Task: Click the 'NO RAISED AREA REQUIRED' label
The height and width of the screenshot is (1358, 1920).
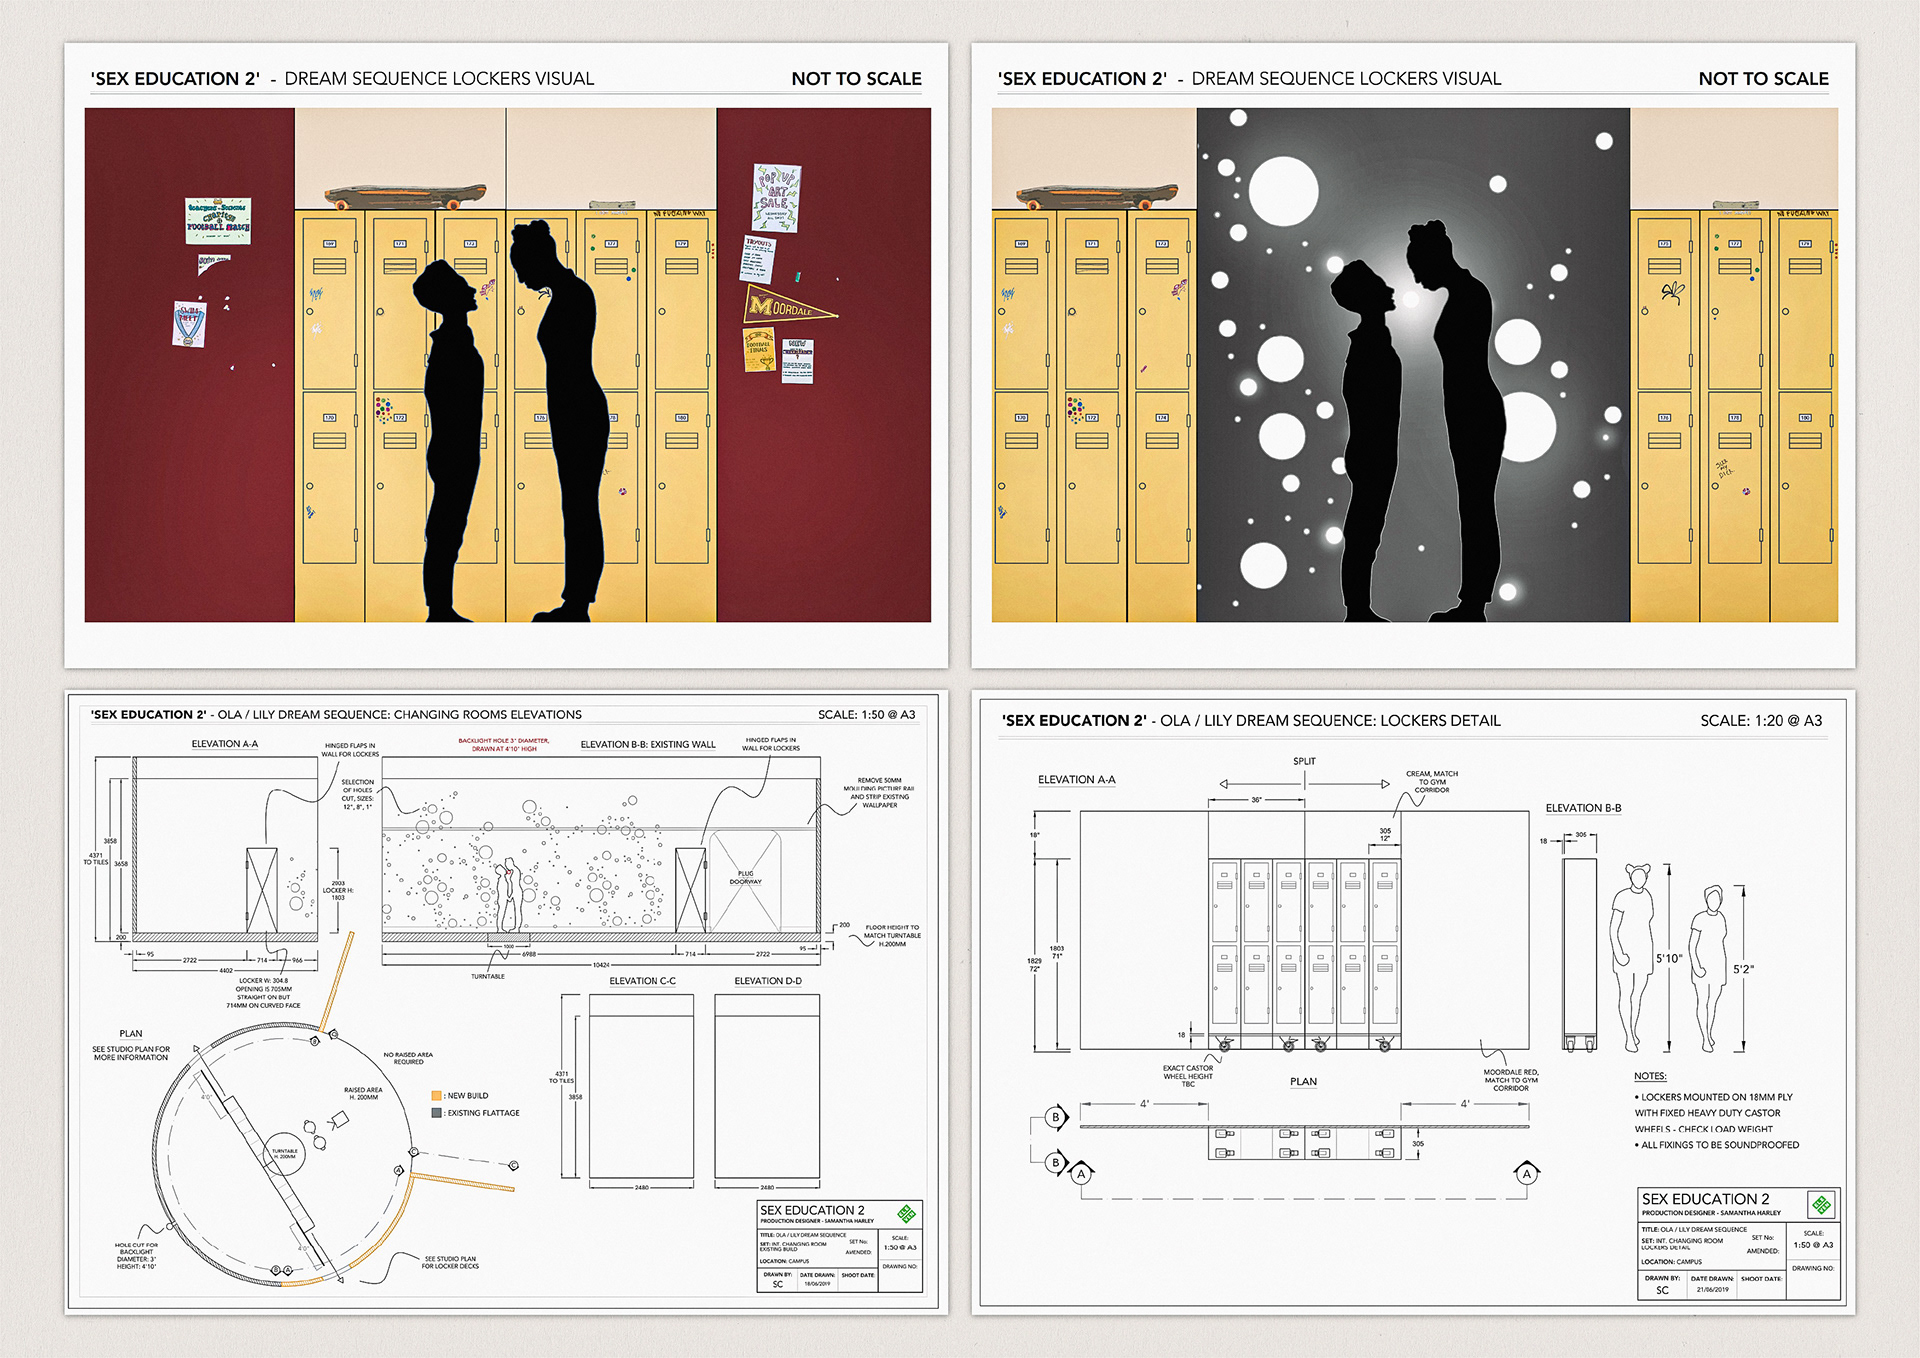Action: (408, 1058)
